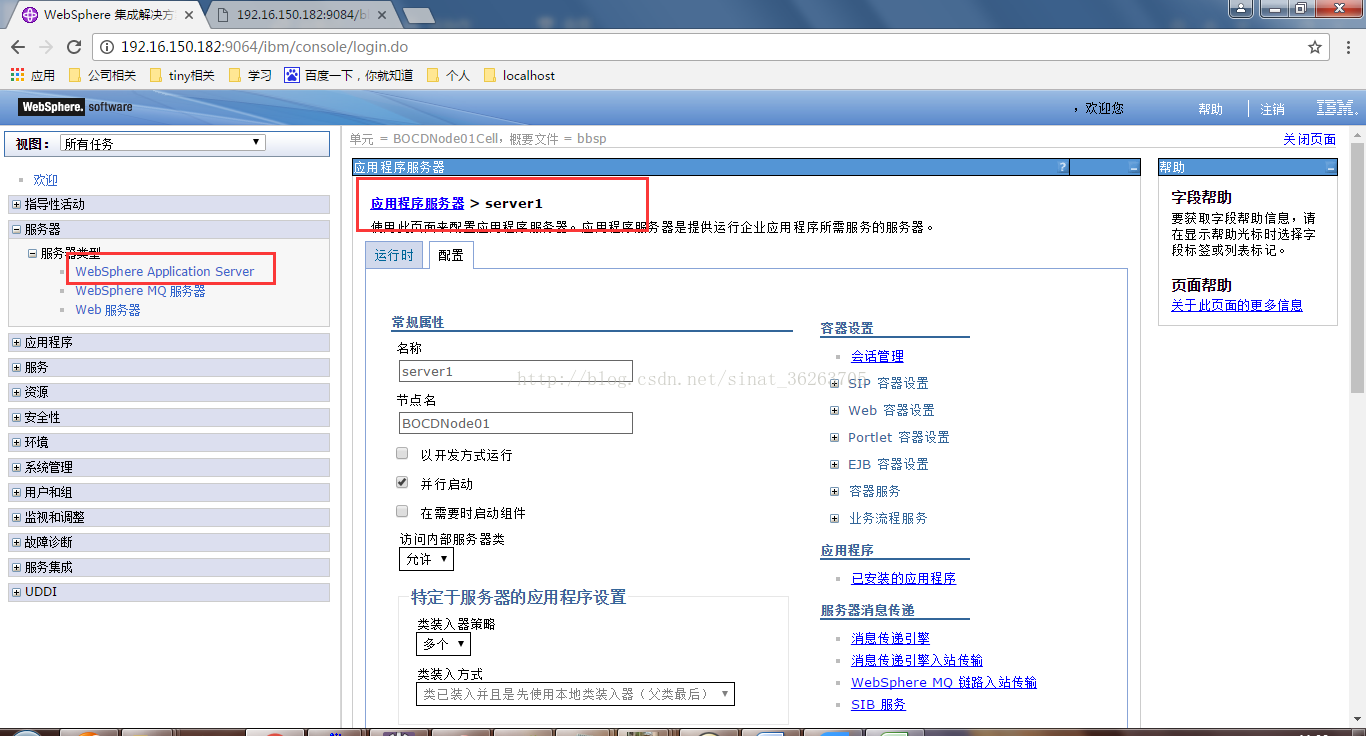Click the browser back arrow
Screen dimensions: 1366x736
18,47
